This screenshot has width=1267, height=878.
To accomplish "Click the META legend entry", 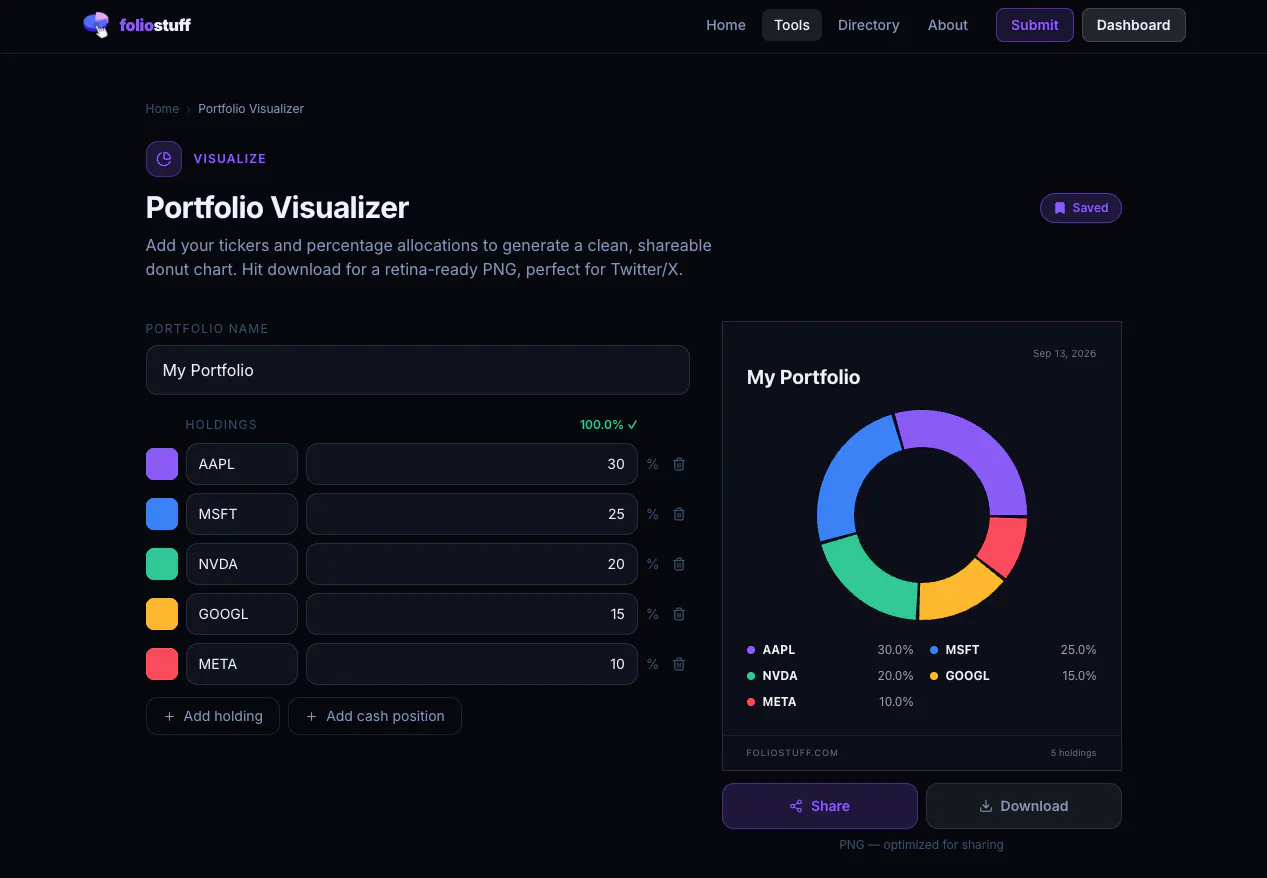I will click(x=830, y=702).
